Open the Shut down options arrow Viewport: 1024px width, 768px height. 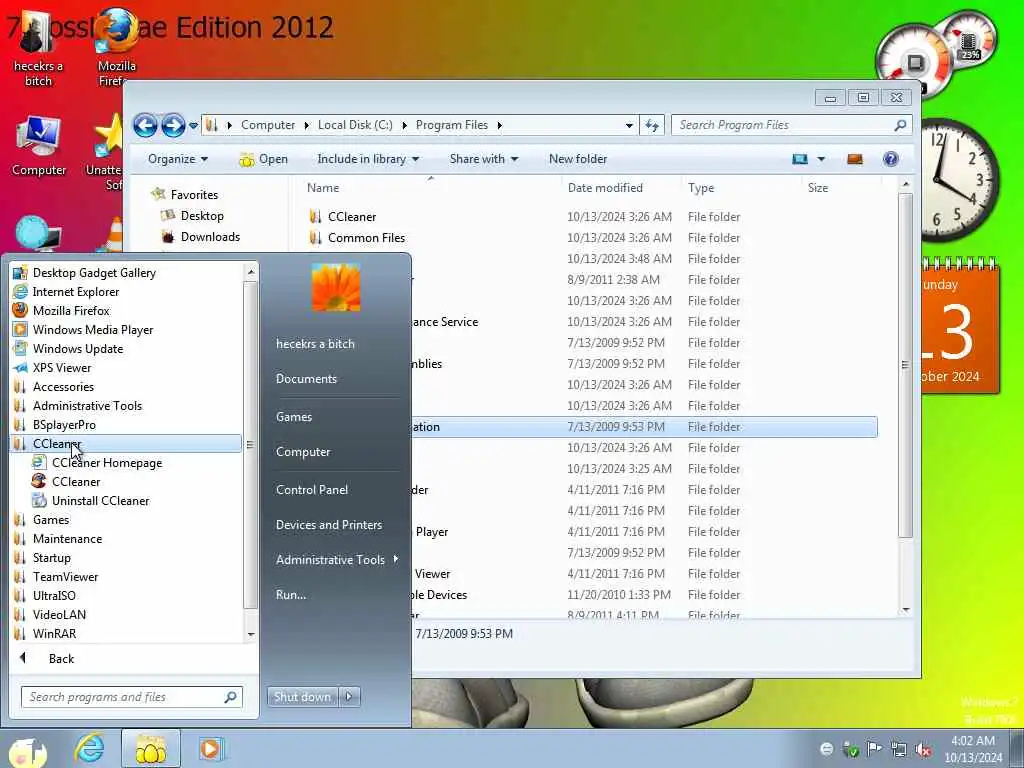pos(349,697)
